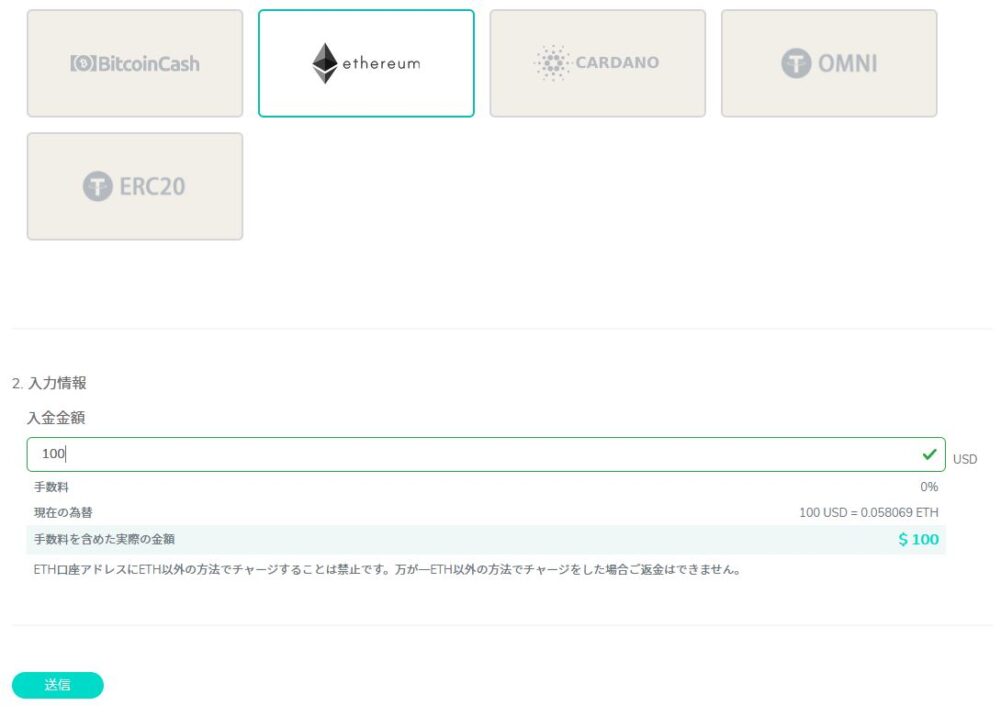Click the 2. 入力情報 section heading
1001x717 pixels.
click(49, 383)
